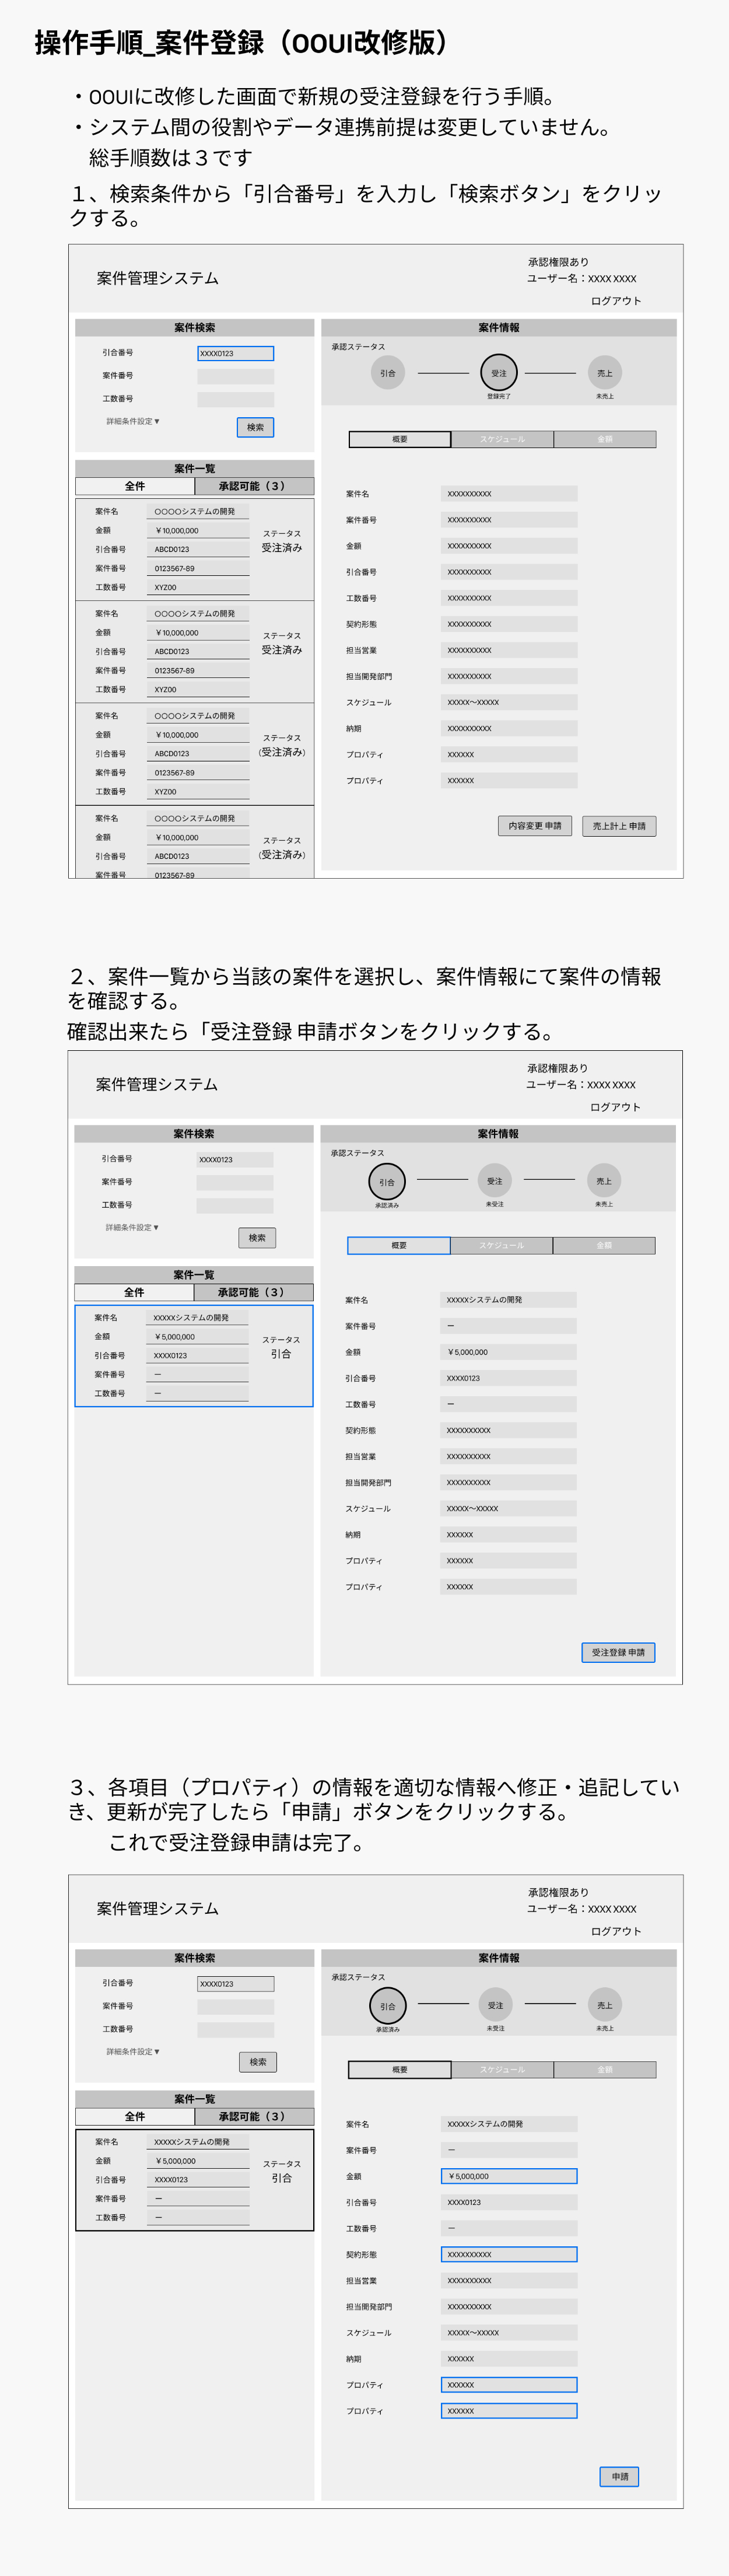The image size is (729, 2576).
Task: Expand 詳細条件設定 in the second screen
Action: point(132,1227)
